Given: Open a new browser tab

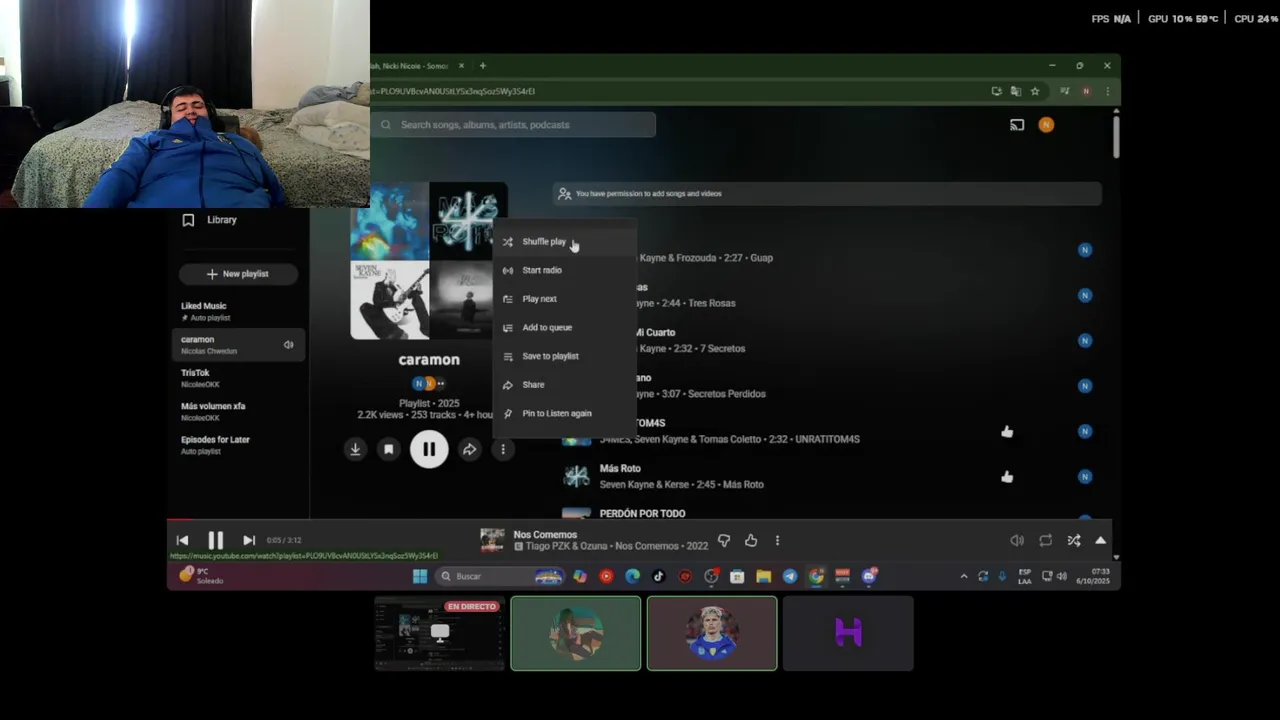Looking at the screenshot, I should [x=483, y=66].
